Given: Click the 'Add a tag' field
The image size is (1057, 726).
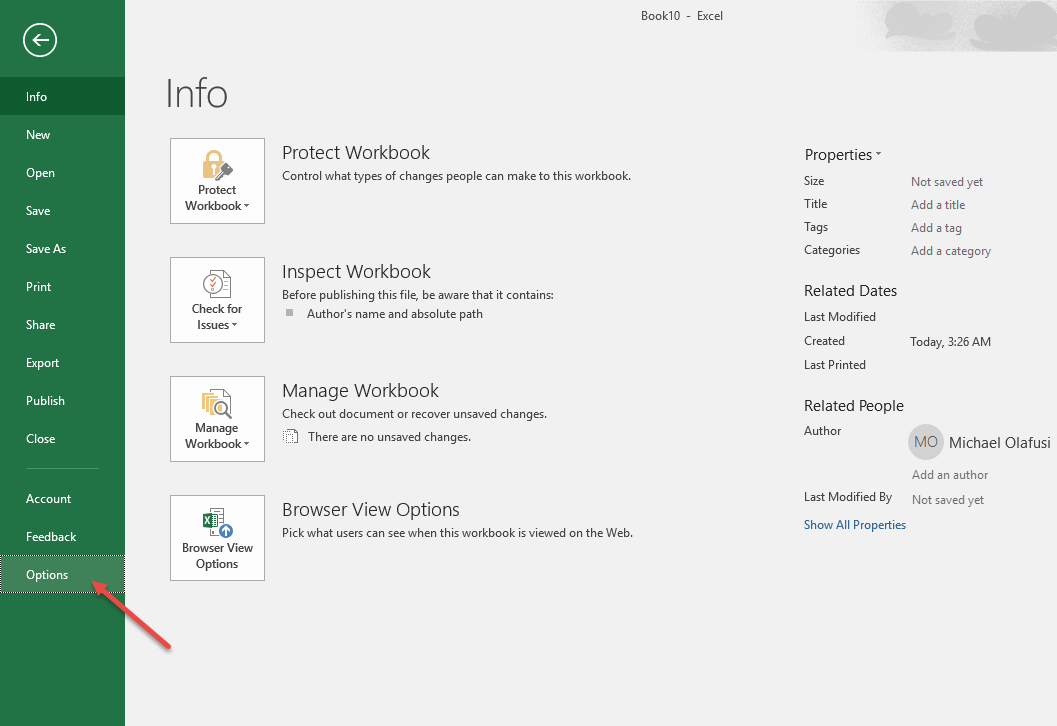Looking at the screenshot, I should click(x=936, y=228).
